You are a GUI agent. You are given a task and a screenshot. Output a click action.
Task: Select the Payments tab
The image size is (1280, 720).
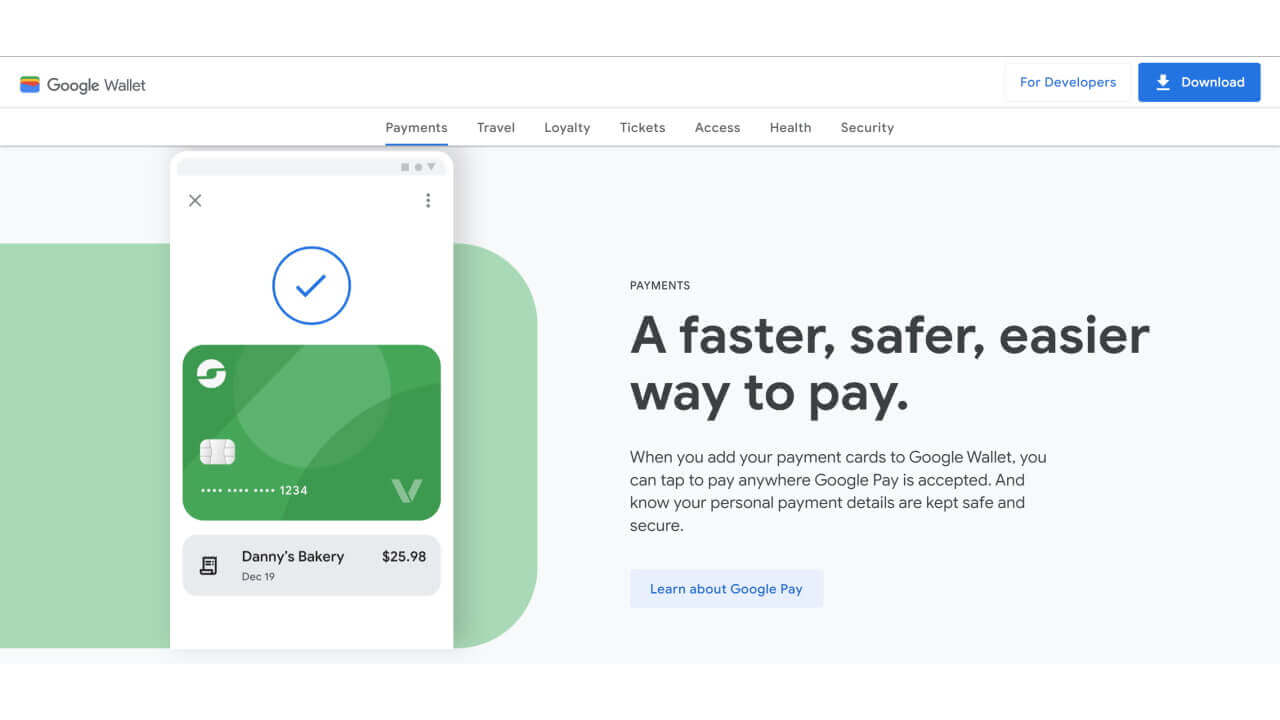pos(417,127)
